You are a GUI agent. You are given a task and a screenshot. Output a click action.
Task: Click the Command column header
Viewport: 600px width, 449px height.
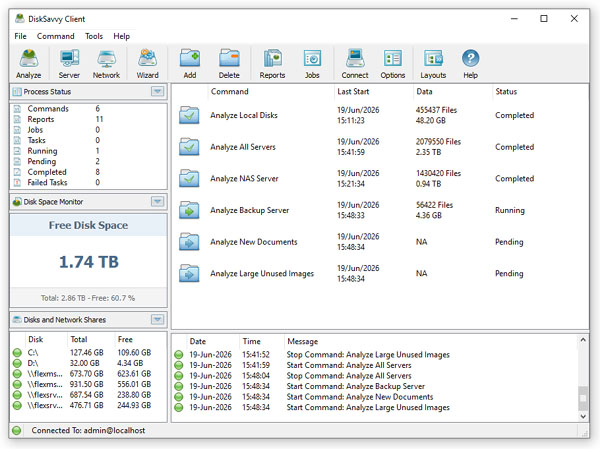click(271, 92)
